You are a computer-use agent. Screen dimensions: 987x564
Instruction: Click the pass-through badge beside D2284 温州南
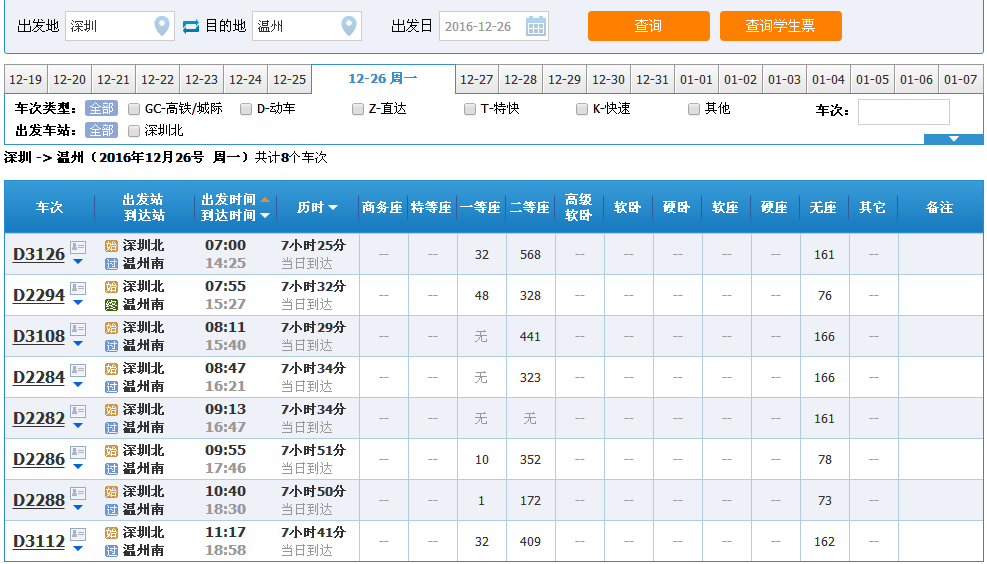(111, 386)
